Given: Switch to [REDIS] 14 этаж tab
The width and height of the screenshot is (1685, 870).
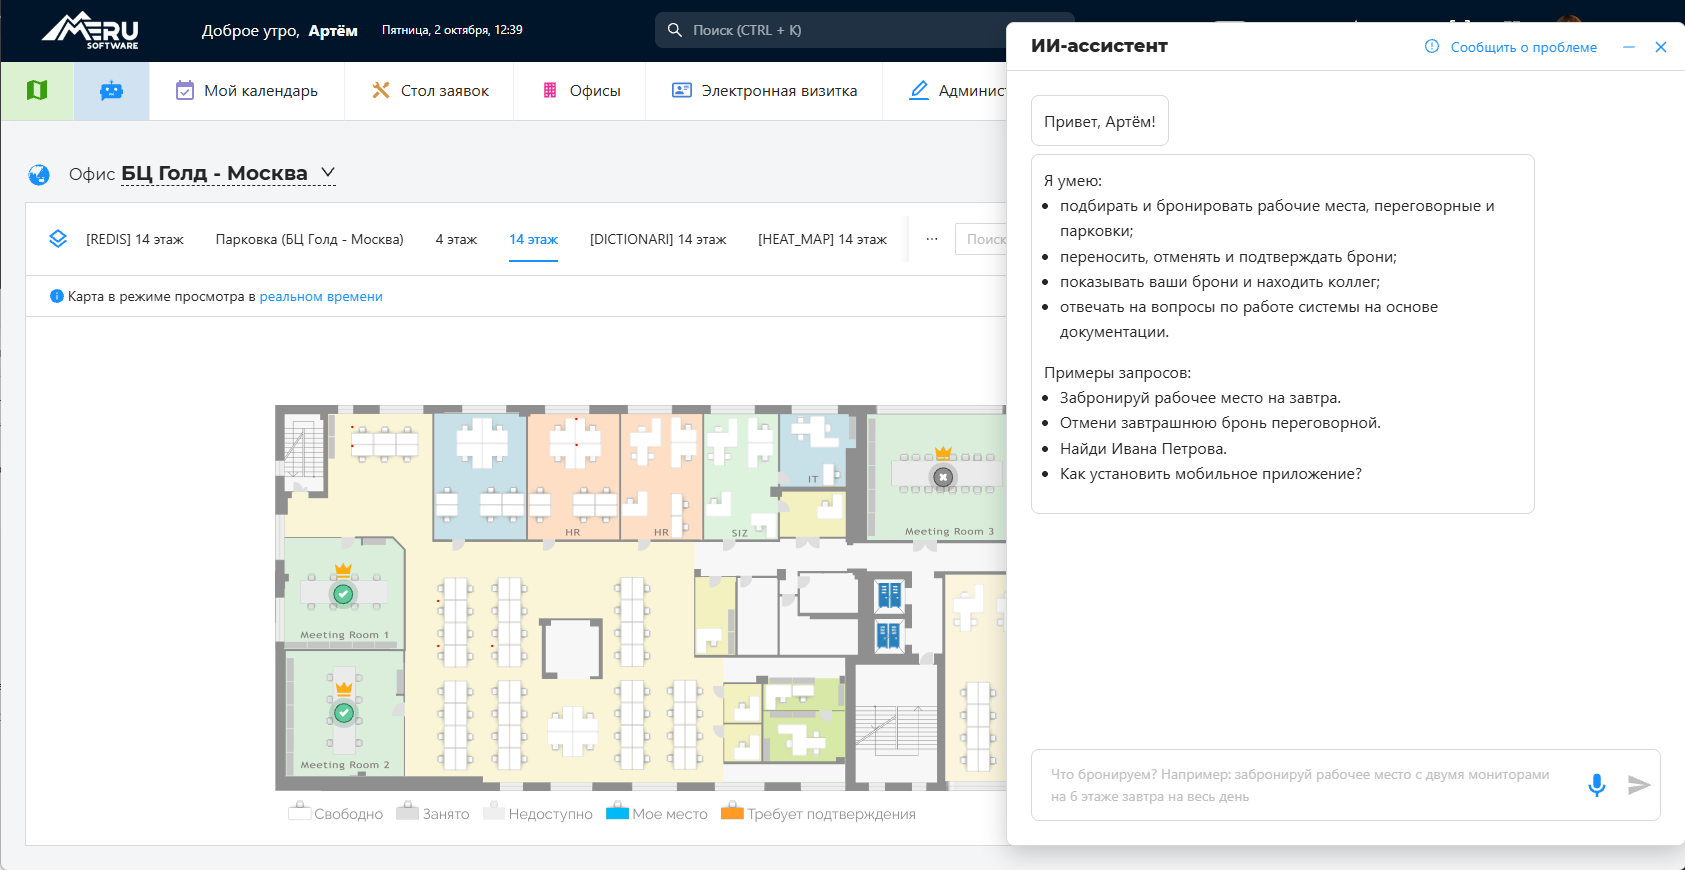Looking at the screenshot, I should coord(135,239).
